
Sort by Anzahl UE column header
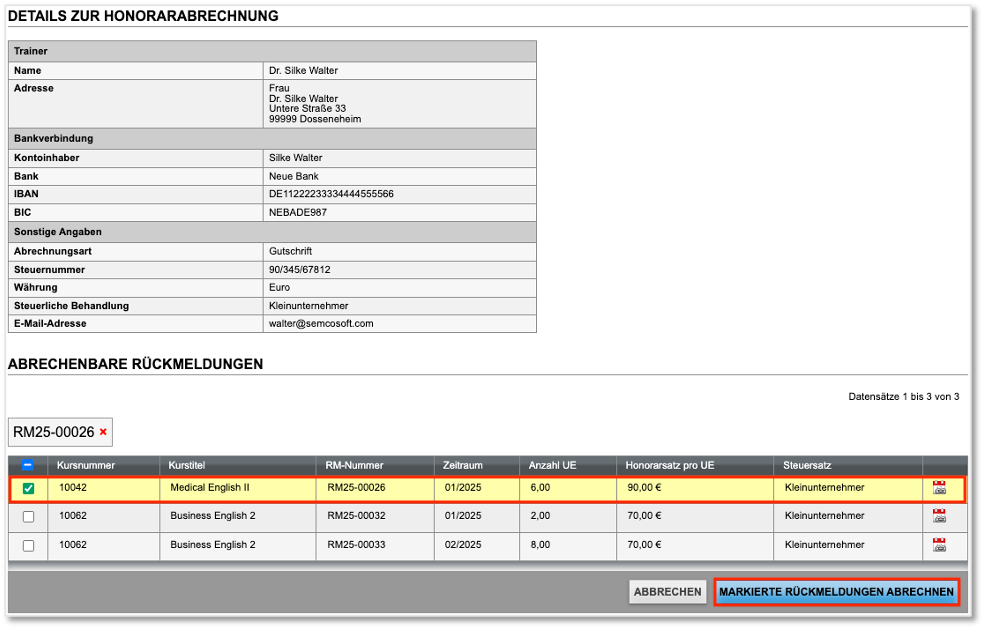553,465
